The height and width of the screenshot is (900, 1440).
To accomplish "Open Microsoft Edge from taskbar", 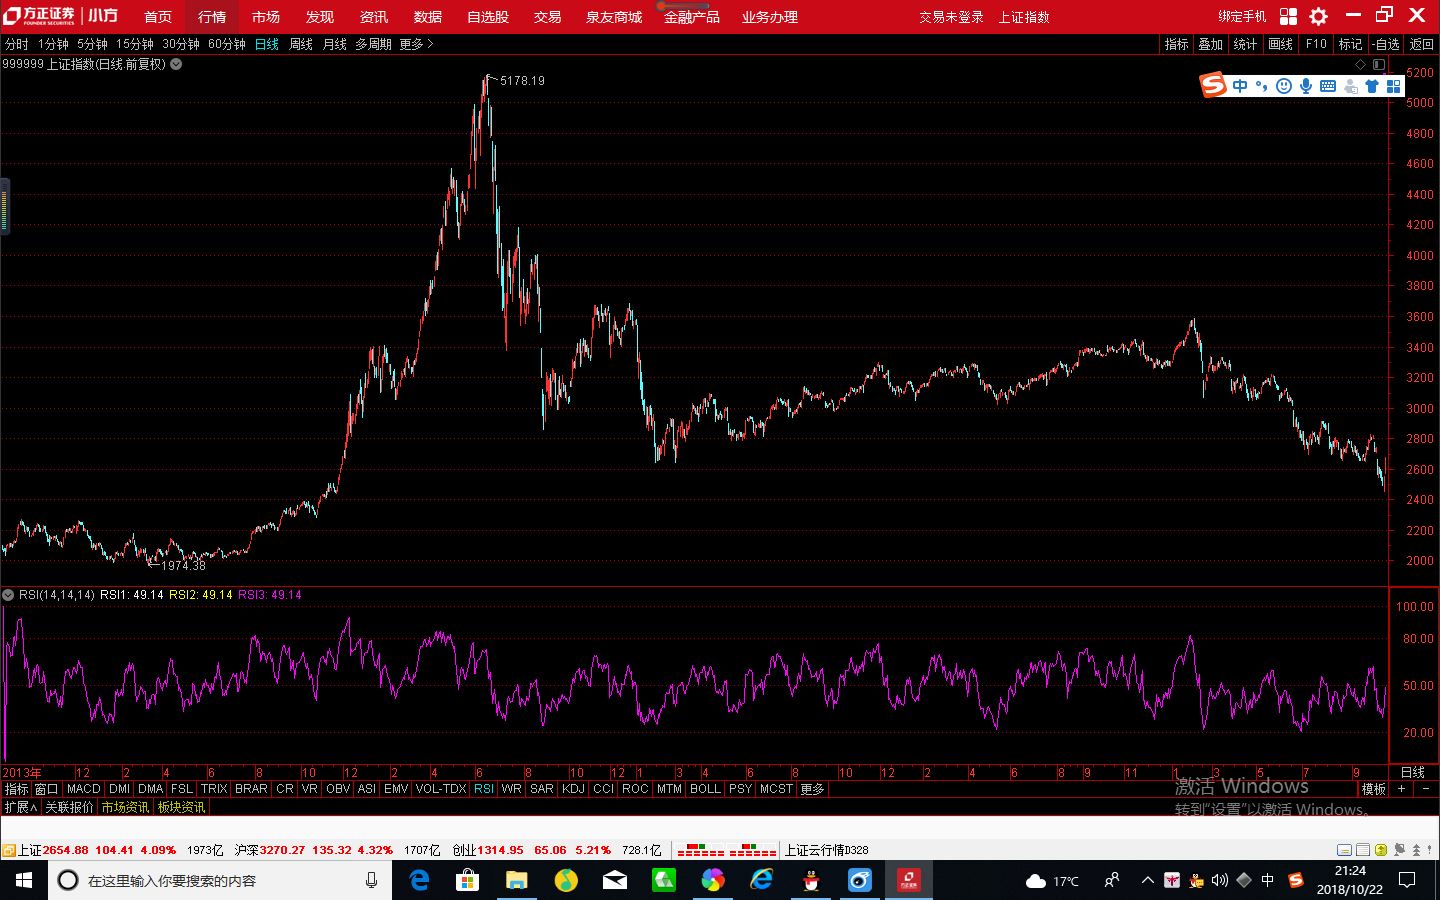I will (420, 880).
